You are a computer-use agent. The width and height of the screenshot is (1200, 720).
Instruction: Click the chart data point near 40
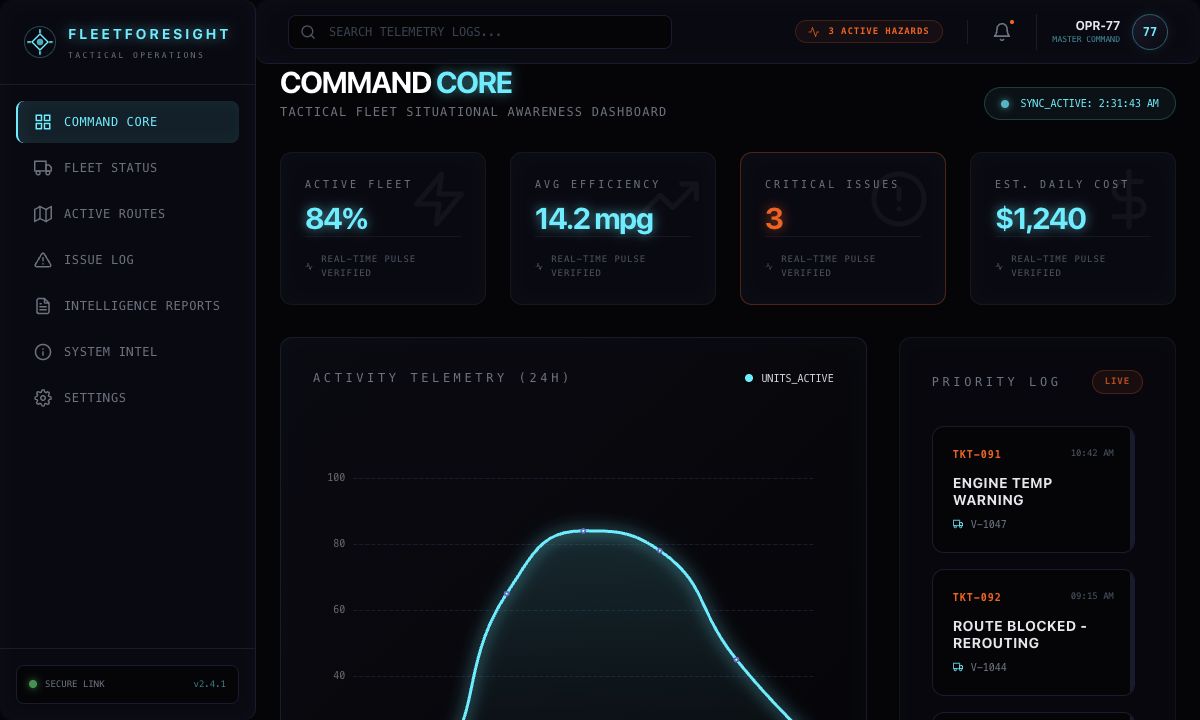coord(736,660)
